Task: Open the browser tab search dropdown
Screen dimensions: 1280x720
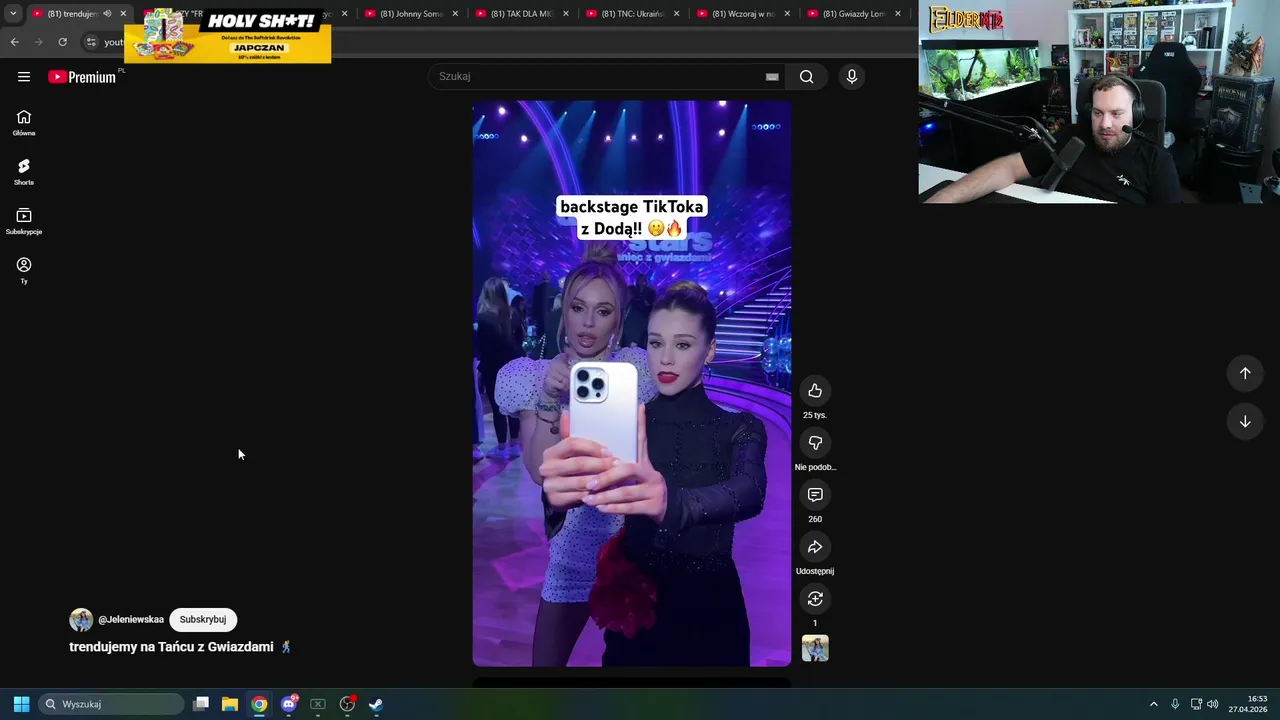Action: (x=13, y=14)
